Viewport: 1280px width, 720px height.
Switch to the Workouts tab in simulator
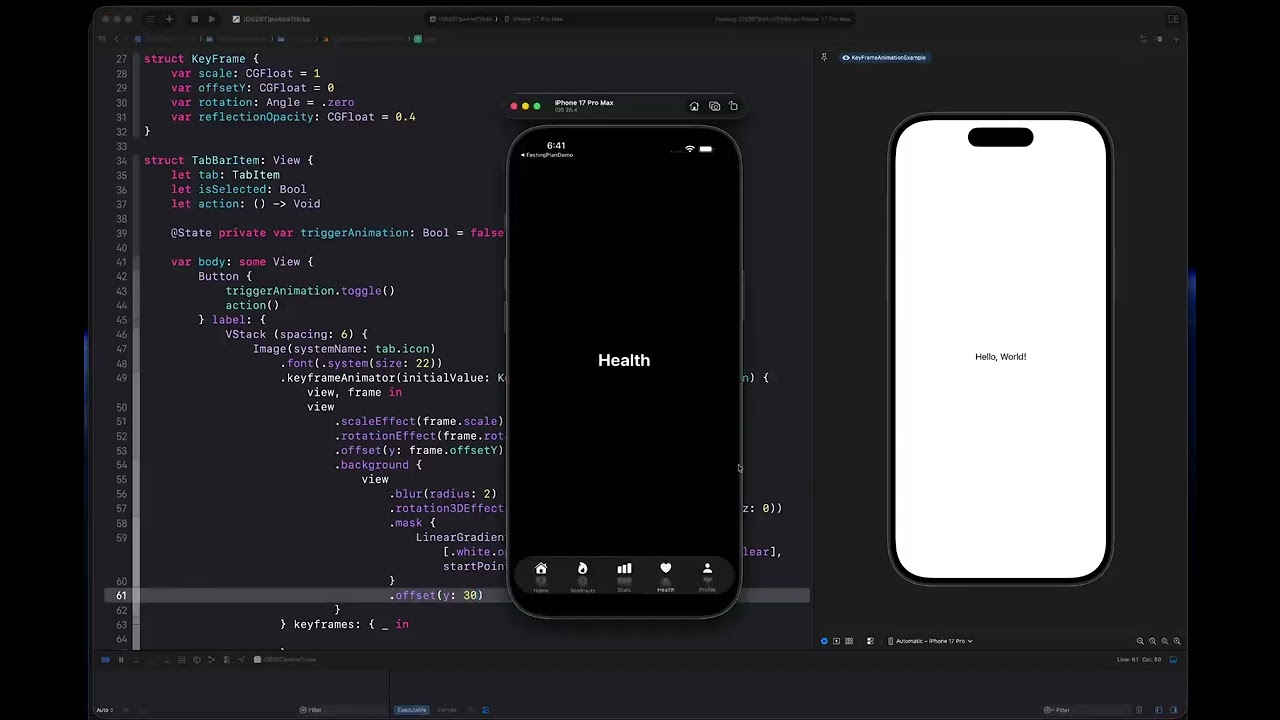click(x=582, y=576)
